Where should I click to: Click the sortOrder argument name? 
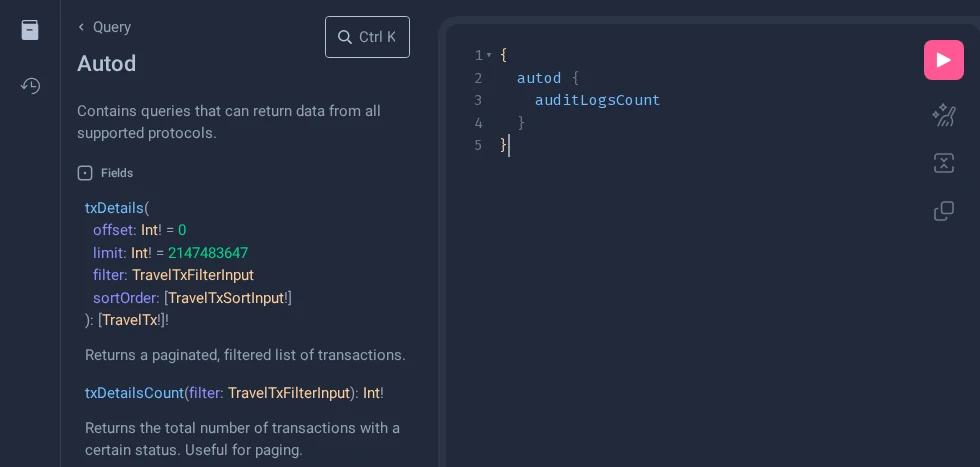click(124, 298)
